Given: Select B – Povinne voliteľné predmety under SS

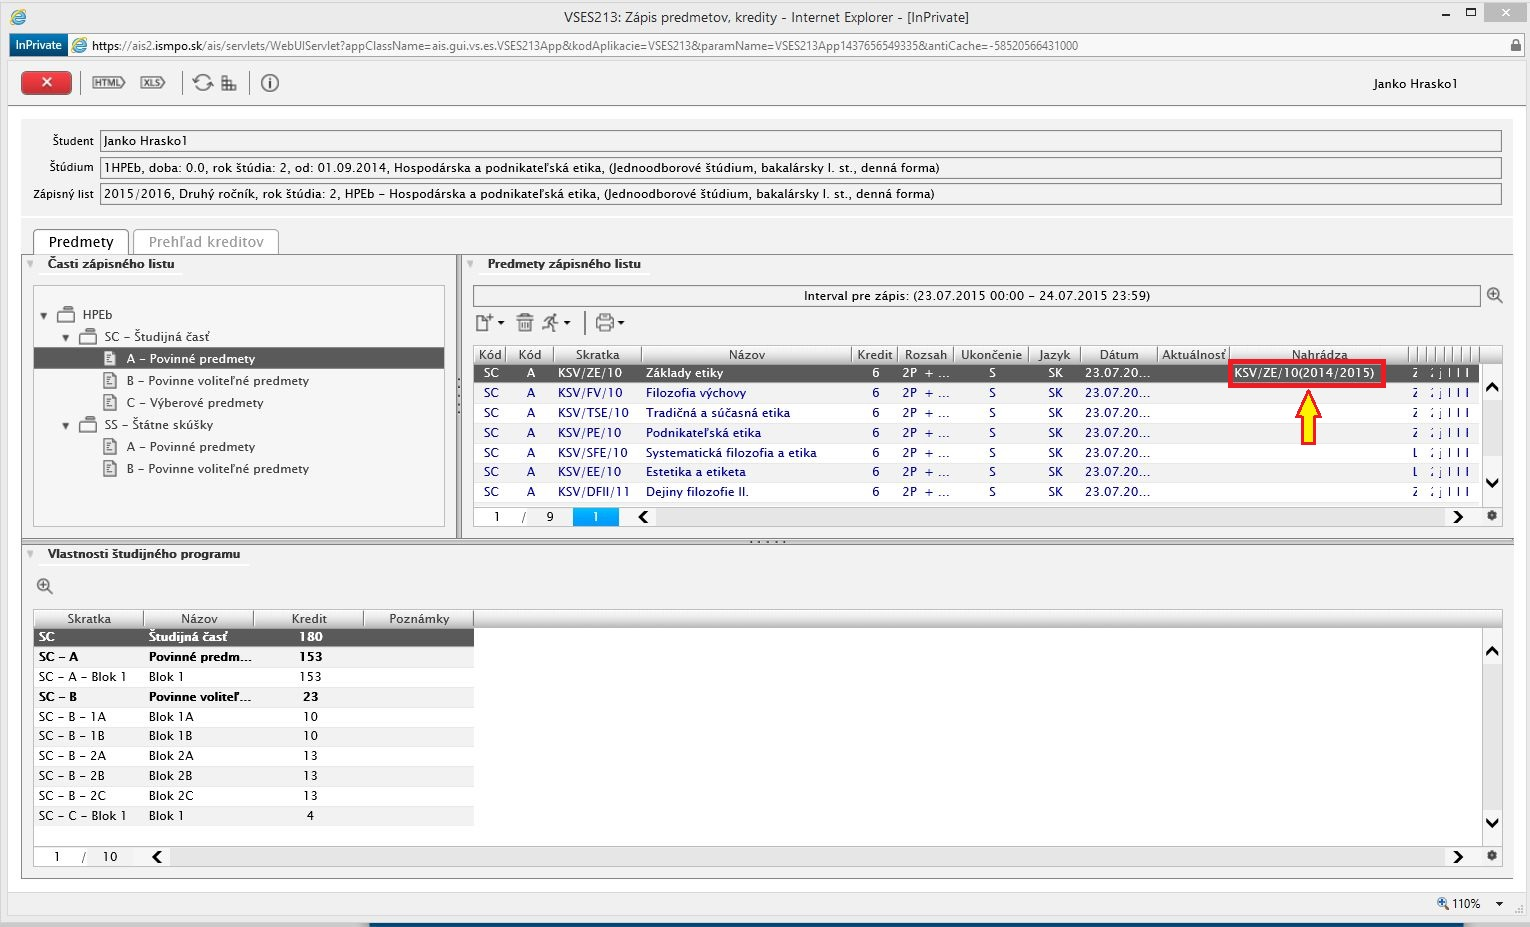Looking at the screenshot, I should [x=217, y=468].
